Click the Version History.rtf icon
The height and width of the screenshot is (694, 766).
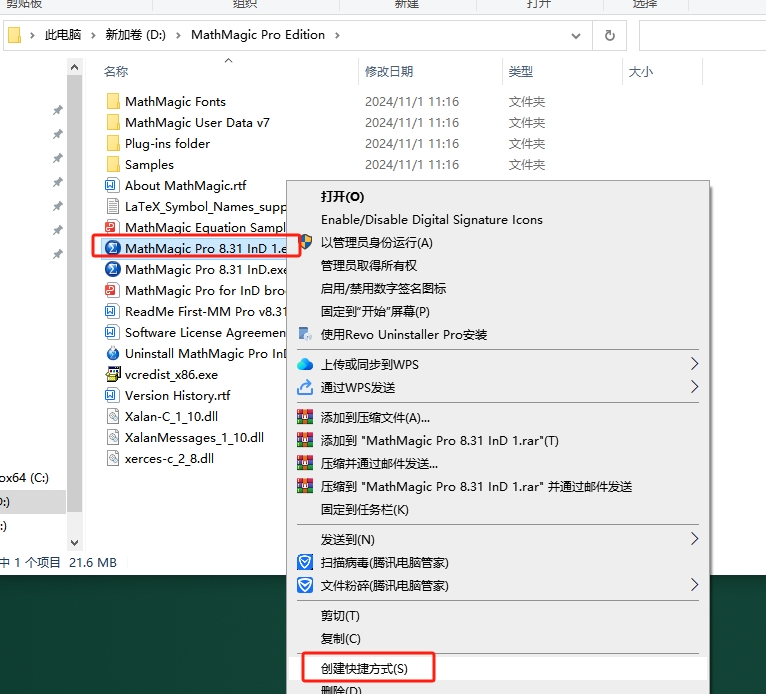coord(111,395)
